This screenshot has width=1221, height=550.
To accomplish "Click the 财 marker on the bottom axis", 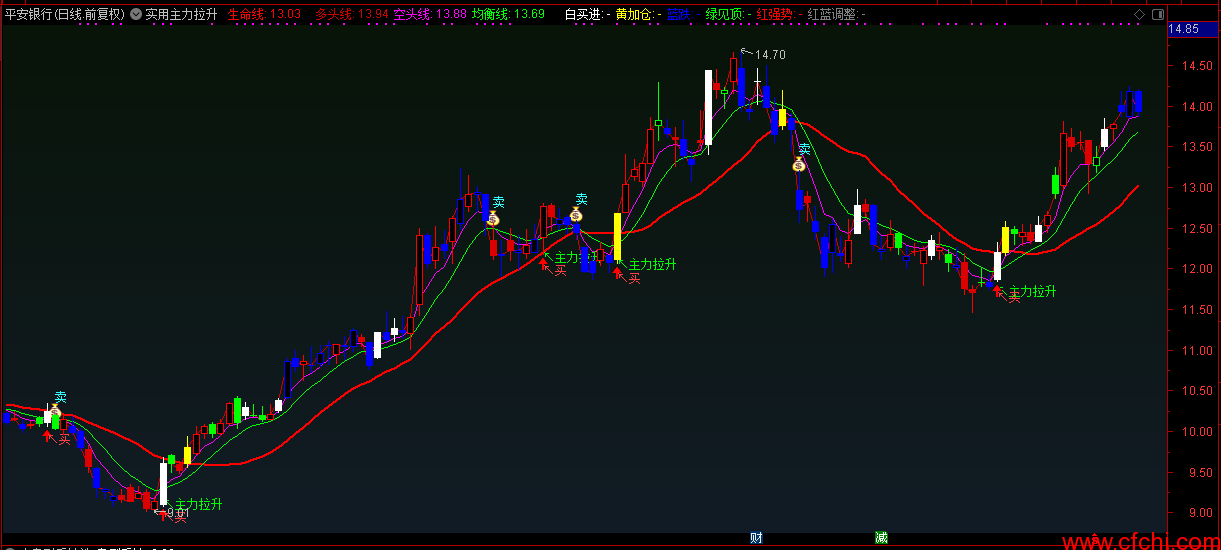I will coord(757,538).
